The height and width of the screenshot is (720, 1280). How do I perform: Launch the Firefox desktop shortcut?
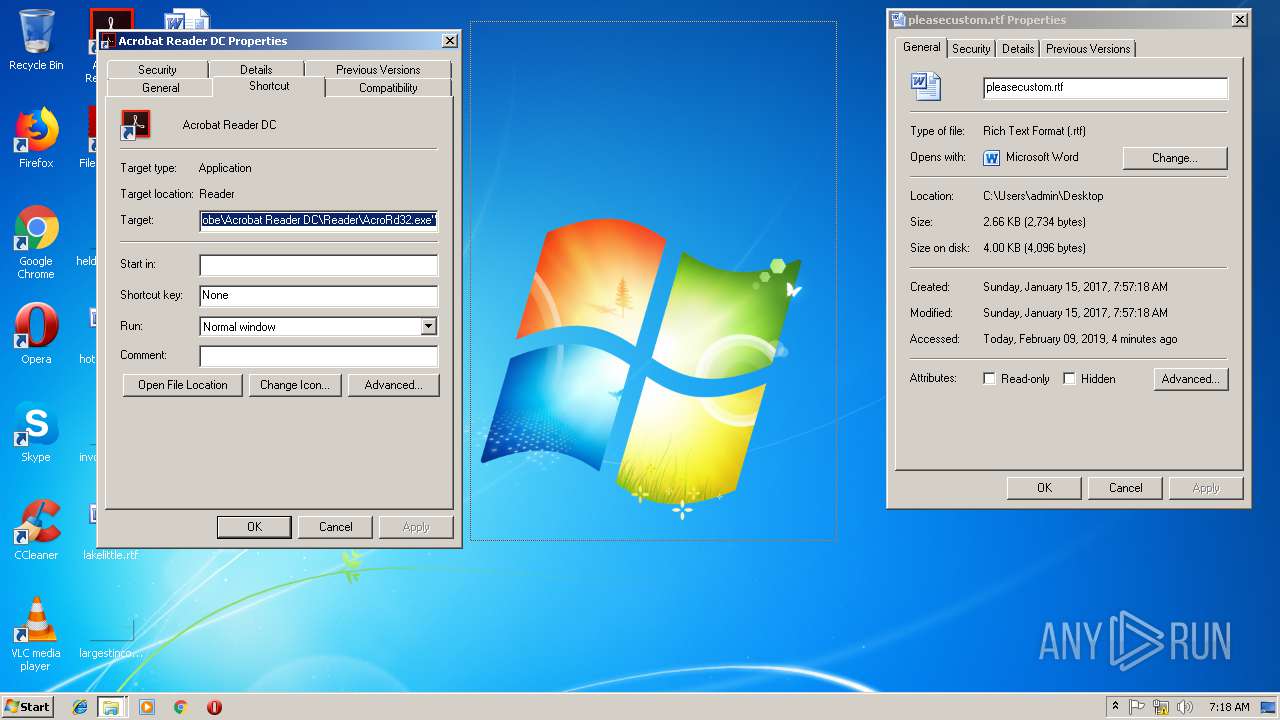36,137
